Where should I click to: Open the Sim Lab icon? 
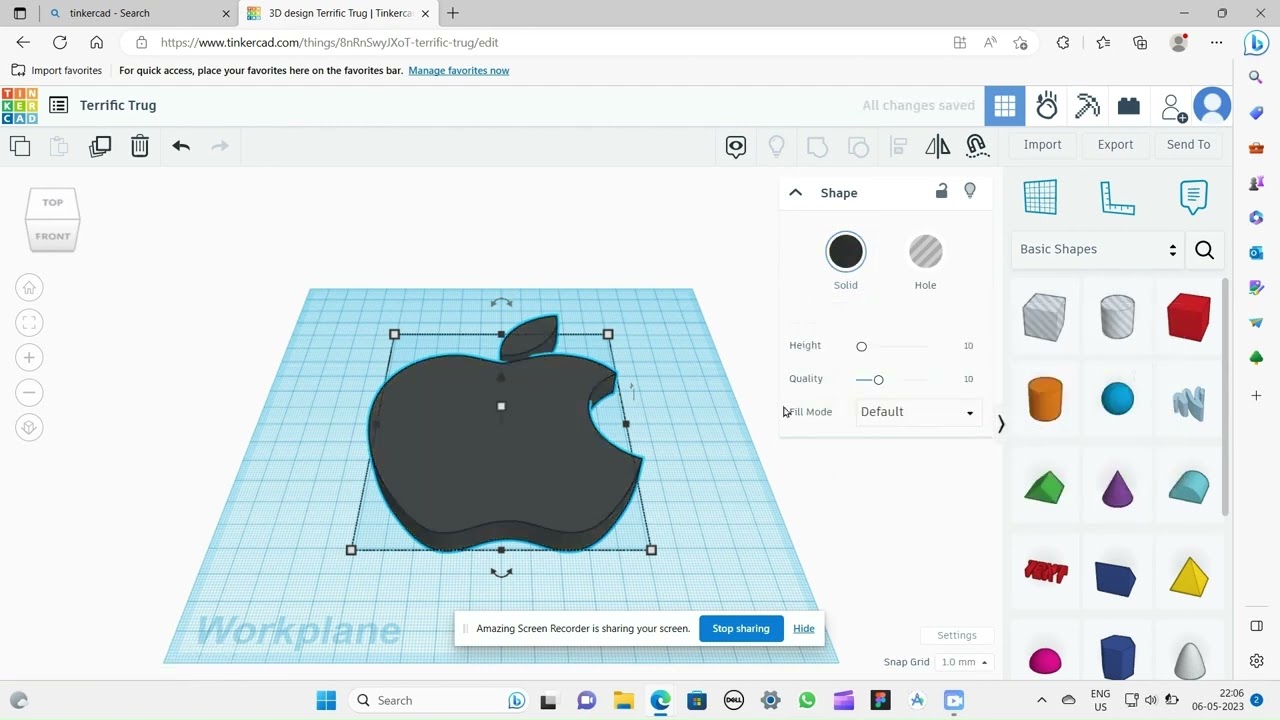pyautogui.click(x=1047, y=106)
